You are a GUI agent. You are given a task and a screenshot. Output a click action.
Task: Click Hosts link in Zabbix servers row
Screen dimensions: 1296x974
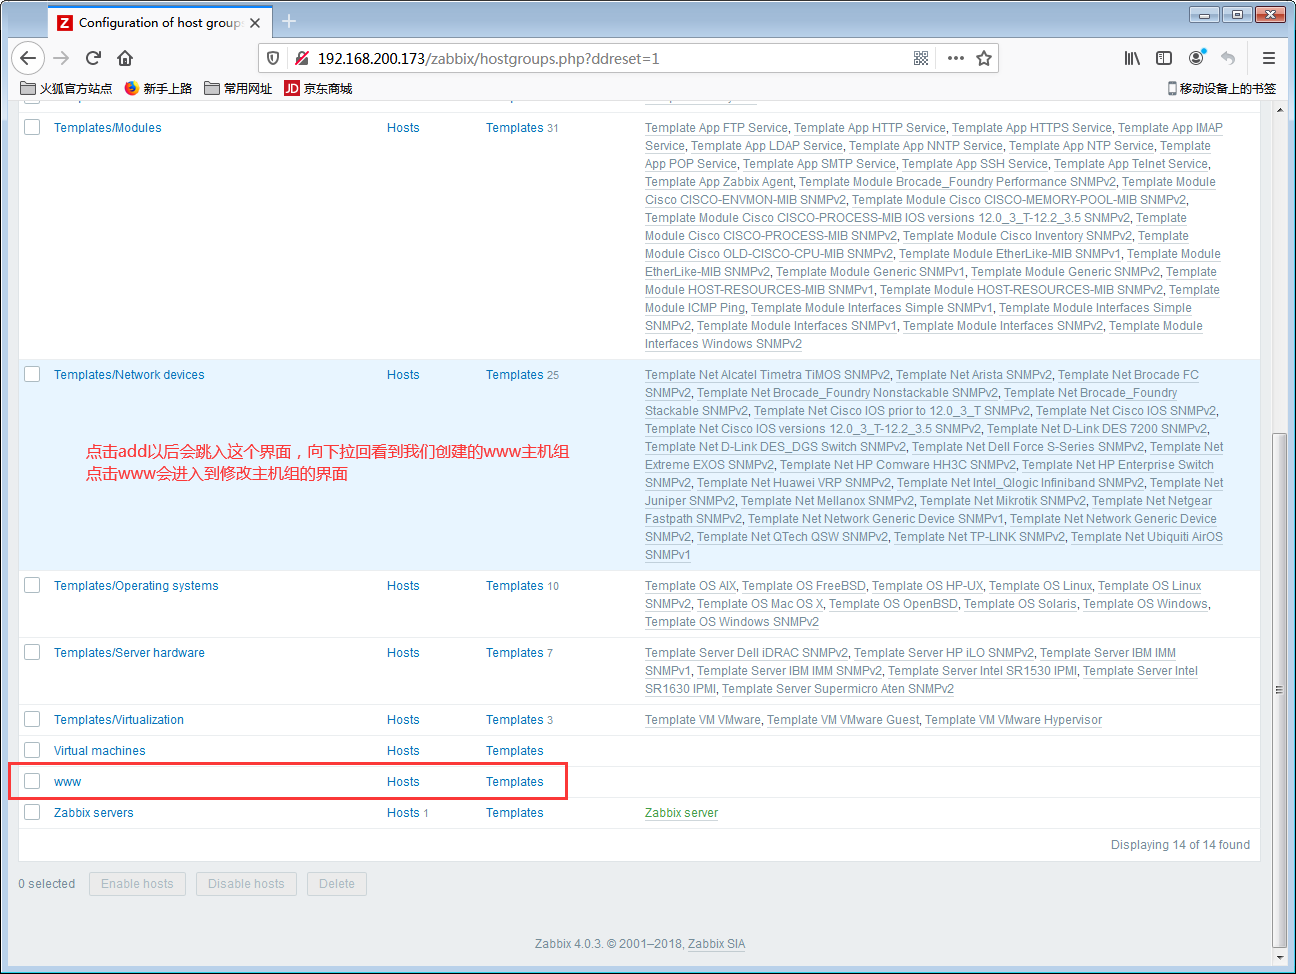click(x=403, y=813)
